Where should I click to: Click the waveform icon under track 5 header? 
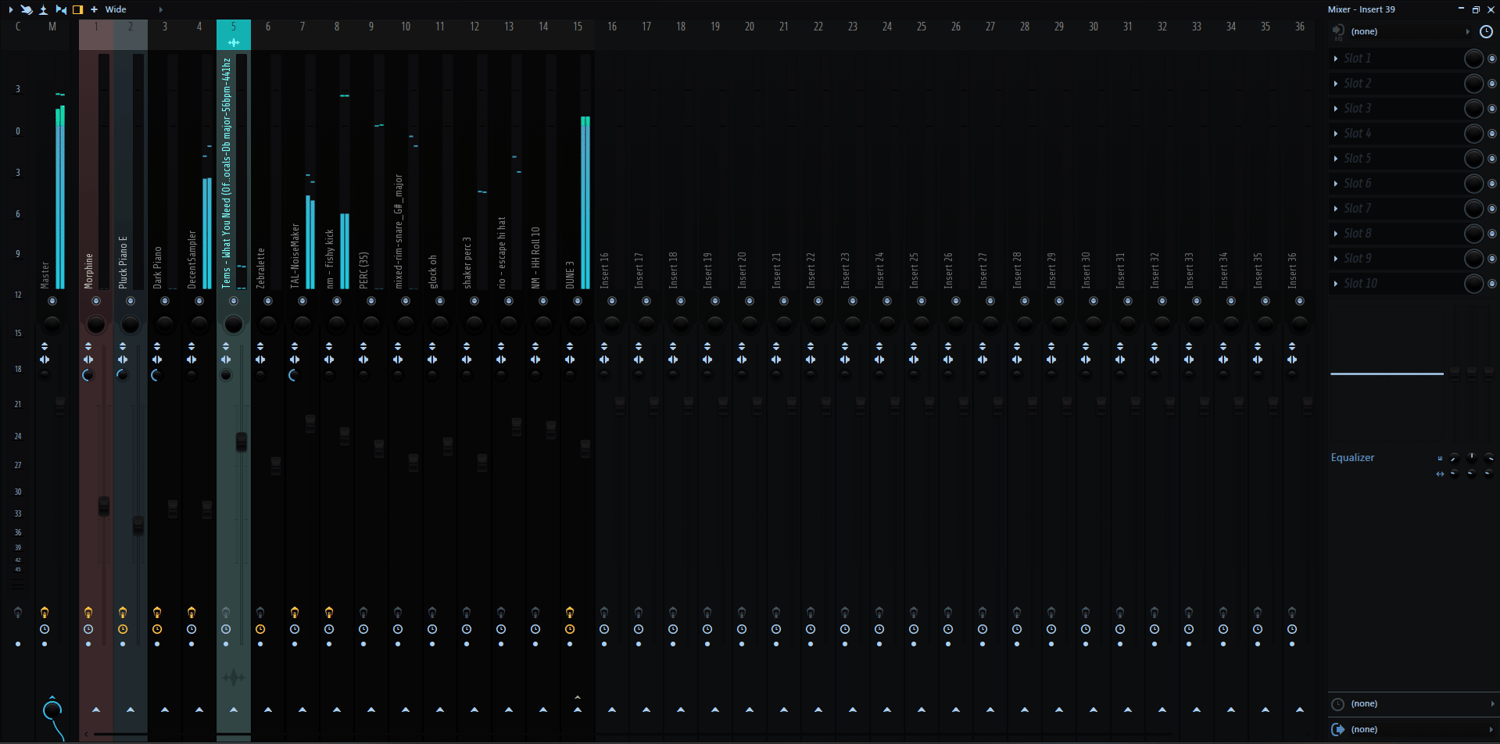click(234, 43)
